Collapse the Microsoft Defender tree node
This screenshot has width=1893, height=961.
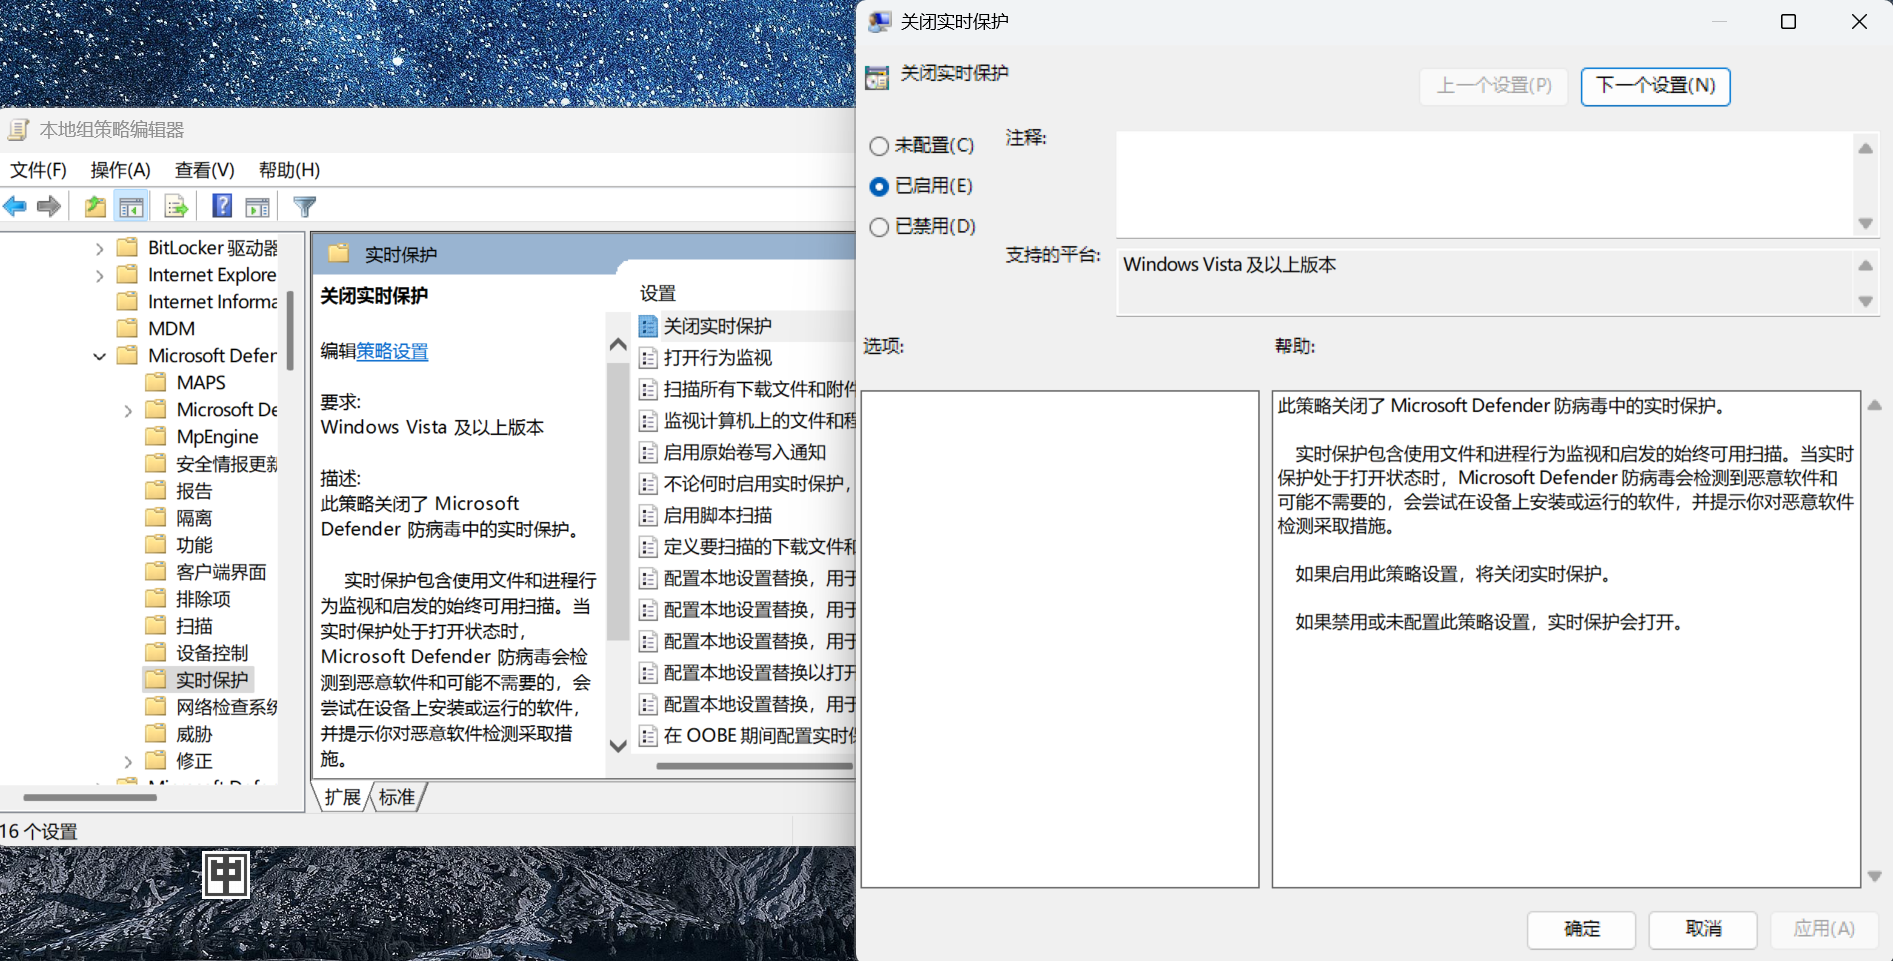[99, 356]
